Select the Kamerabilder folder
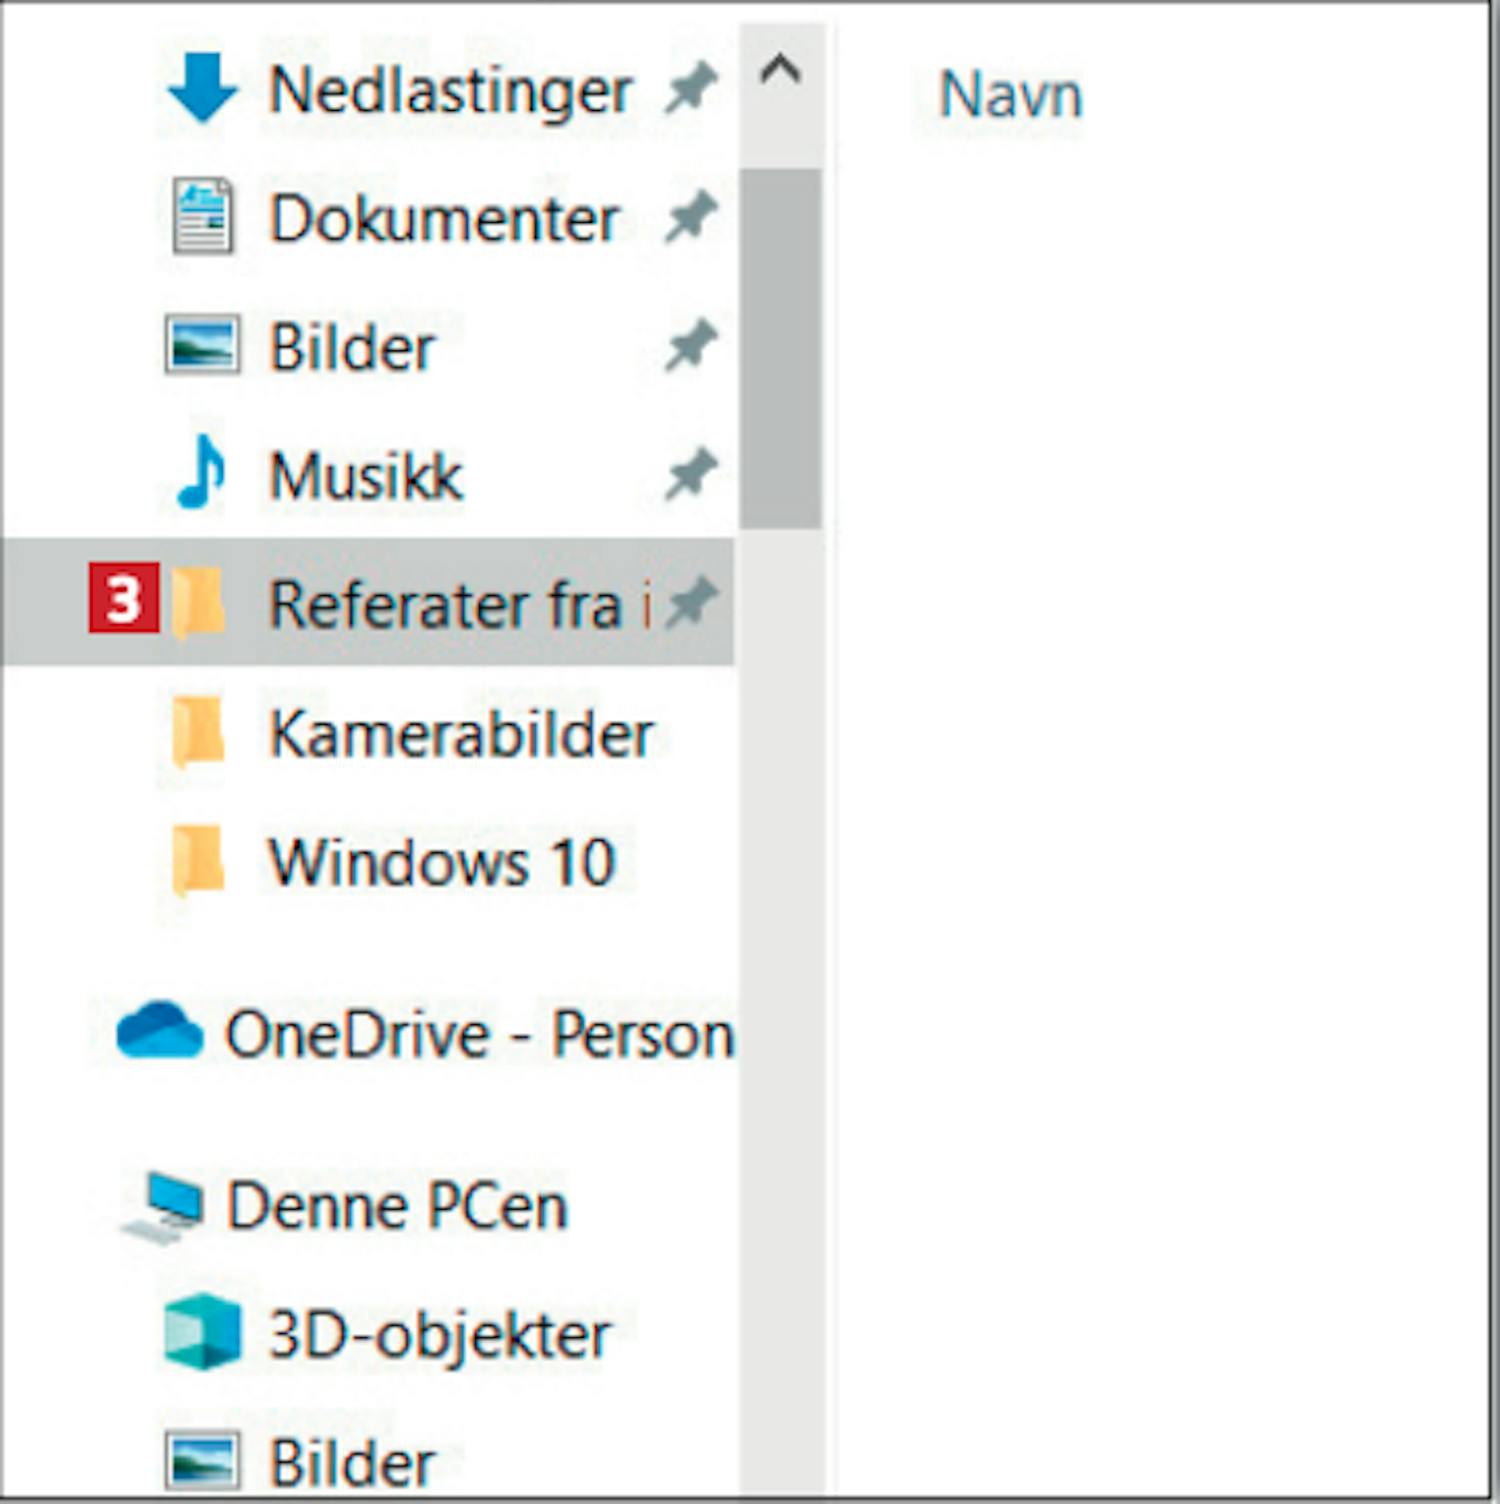Image resolution: width=1500 pixels, height=1504 pixels. (x=460, y=734)
